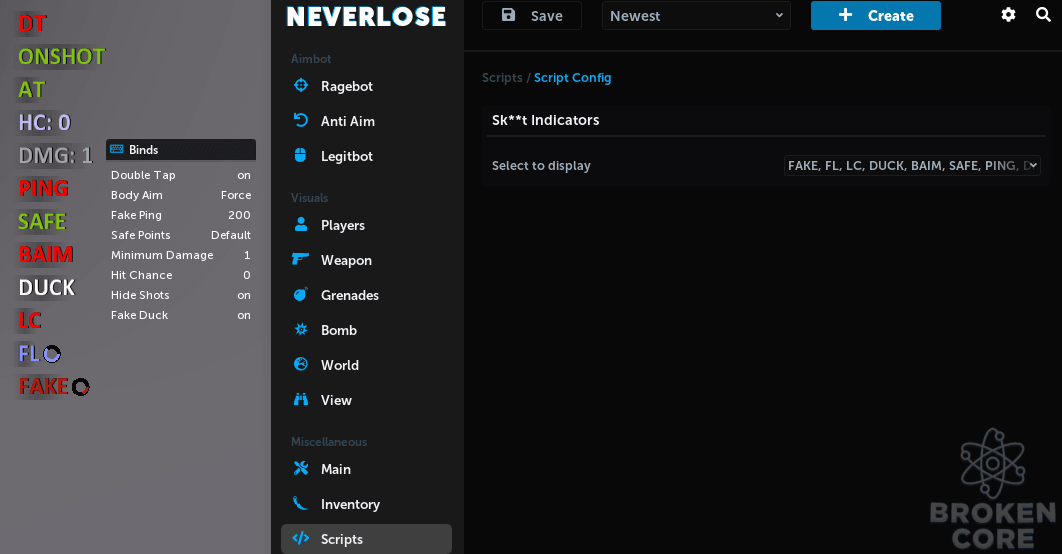This screenshot has width=1062, height=554.
Task: Click the Safe Points bind row
Action: [181, 235]
